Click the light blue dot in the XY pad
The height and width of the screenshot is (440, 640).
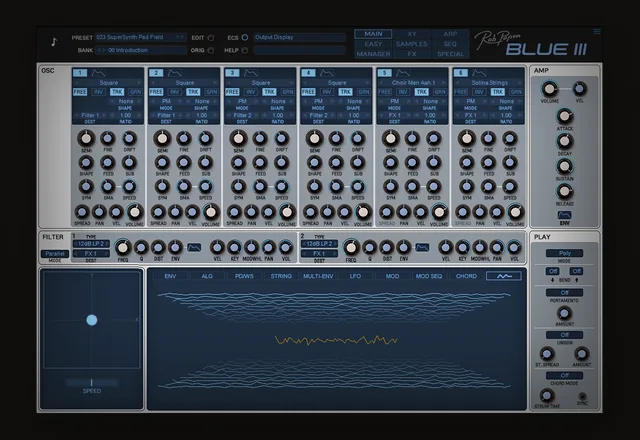[x=92, y=320]
